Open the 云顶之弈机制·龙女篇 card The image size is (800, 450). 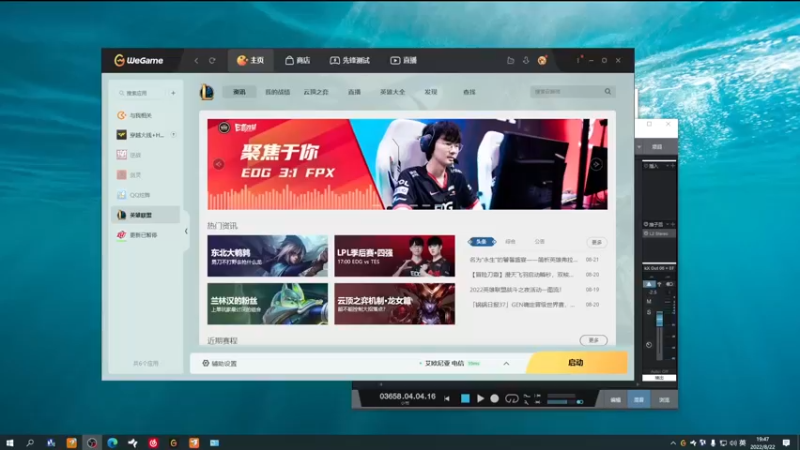coord(394,304)
